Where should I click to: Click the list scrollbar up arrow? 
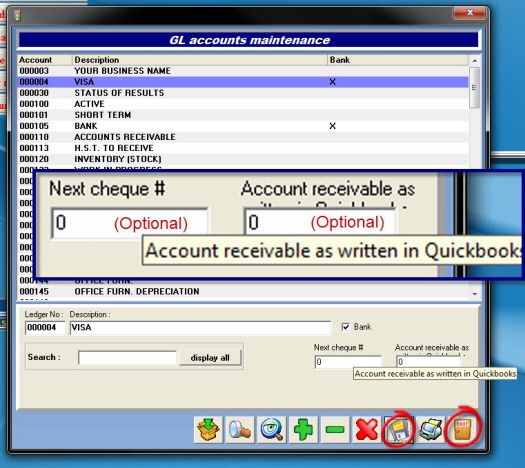click(474, 61)
